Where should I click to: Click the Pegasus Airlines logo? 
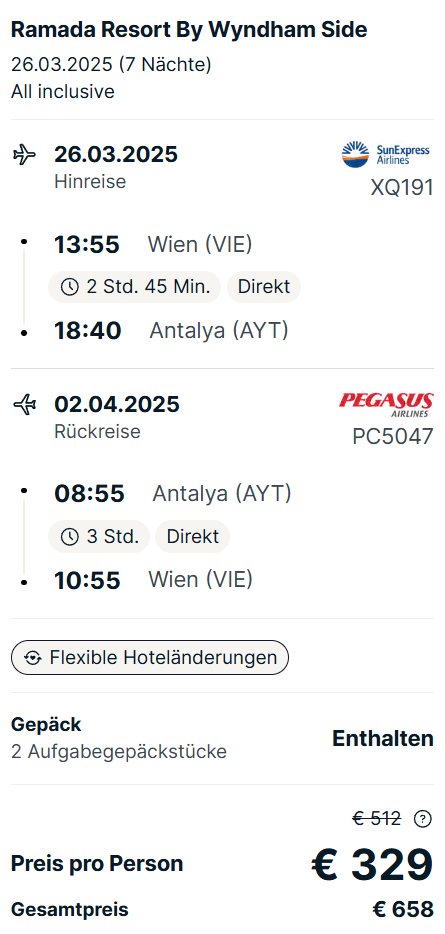point(386,404)
